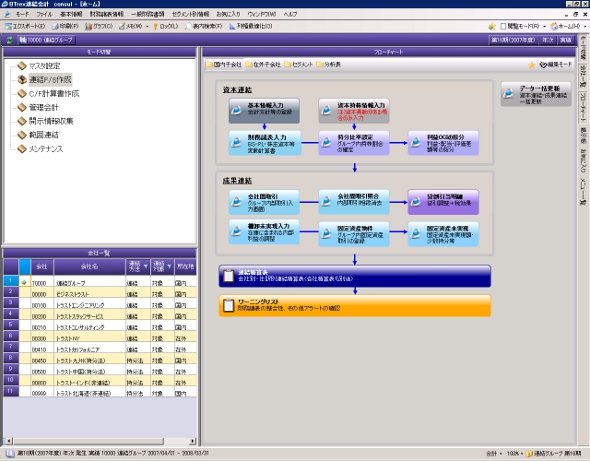Click the yellow star favorites icon in toolbar
The image size is (590, 461).
click(x=491, y=26)
